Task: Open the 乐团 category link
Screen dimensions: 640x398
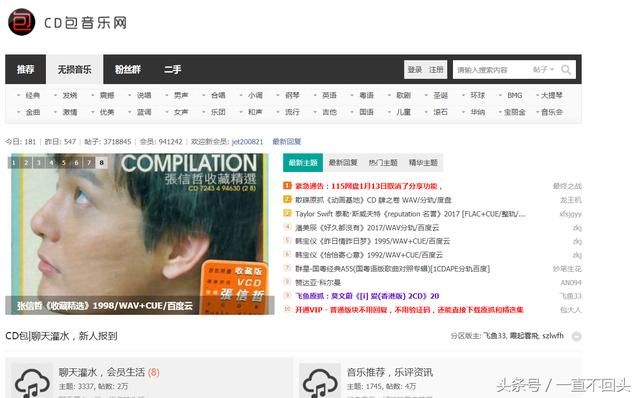Action: tap(218, 112)
